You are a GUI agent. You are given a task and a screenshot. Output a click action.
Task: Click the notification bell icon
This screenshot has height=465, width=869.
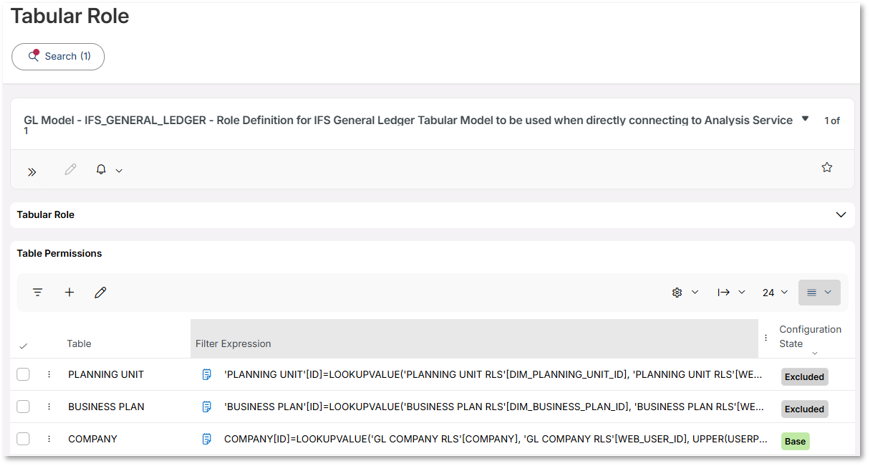(x=101, y=169)
